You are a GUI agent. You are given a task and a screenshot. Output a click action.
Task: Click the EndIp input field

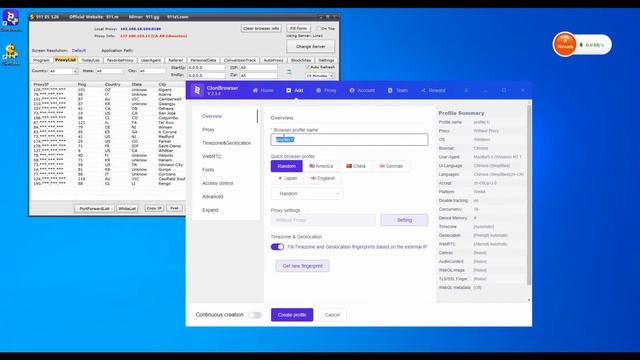(x=206, y=76)
